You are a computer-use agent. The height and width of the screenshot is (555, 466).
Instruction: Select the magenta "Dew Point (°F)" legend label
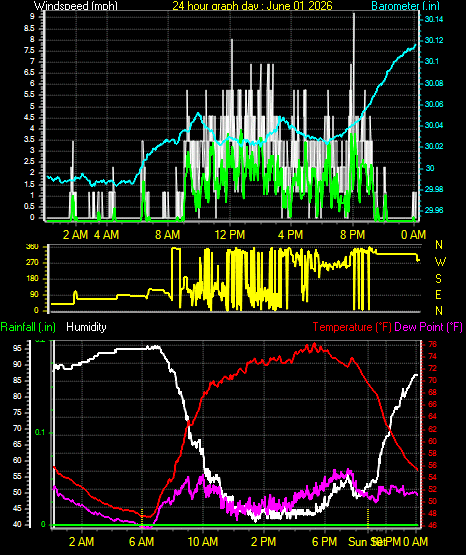[x=428, y=327]
